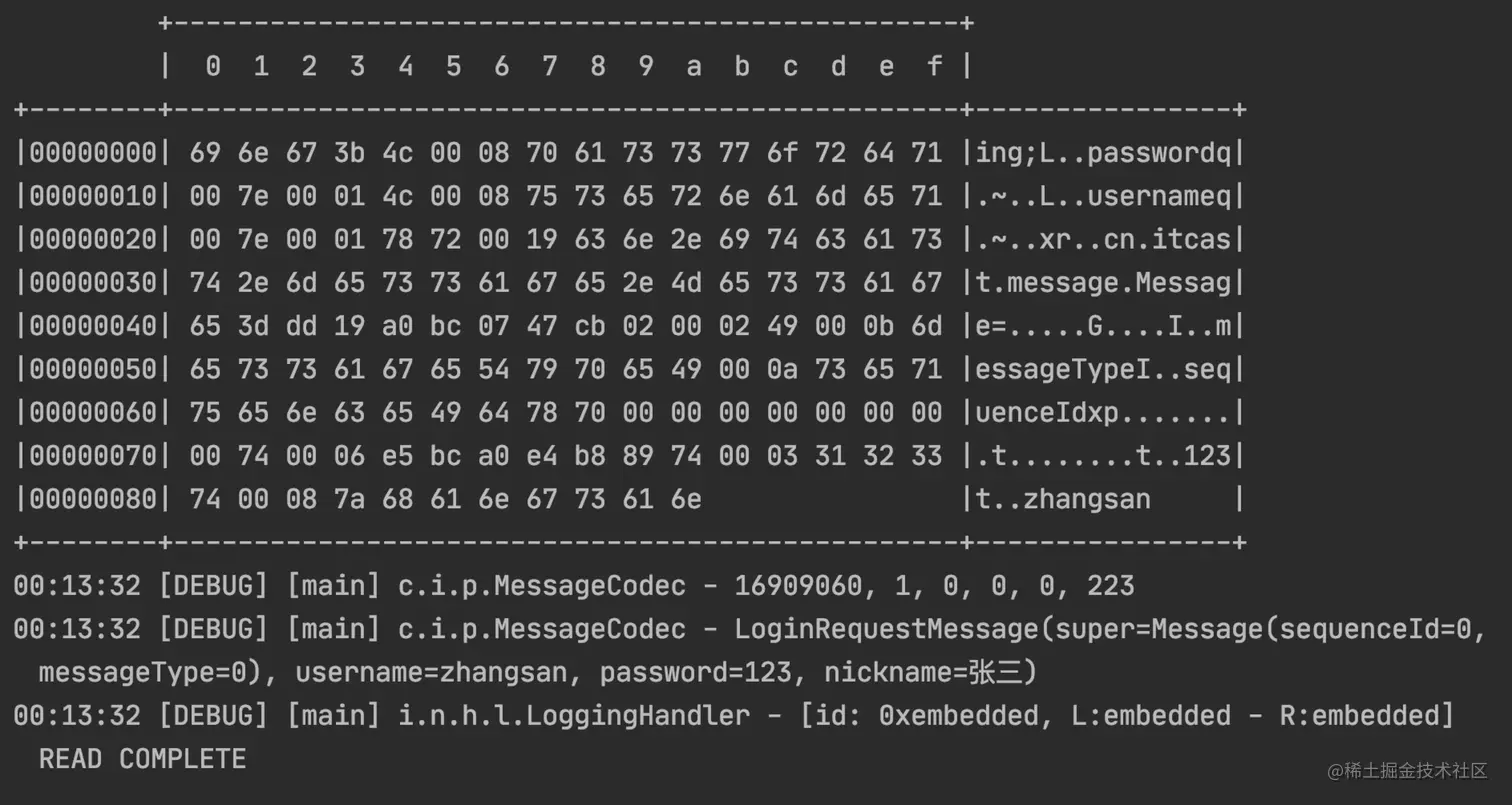
Task: Click the 'essageTypeI..seq' ASCII text
Action: (x=1103, y=369)
